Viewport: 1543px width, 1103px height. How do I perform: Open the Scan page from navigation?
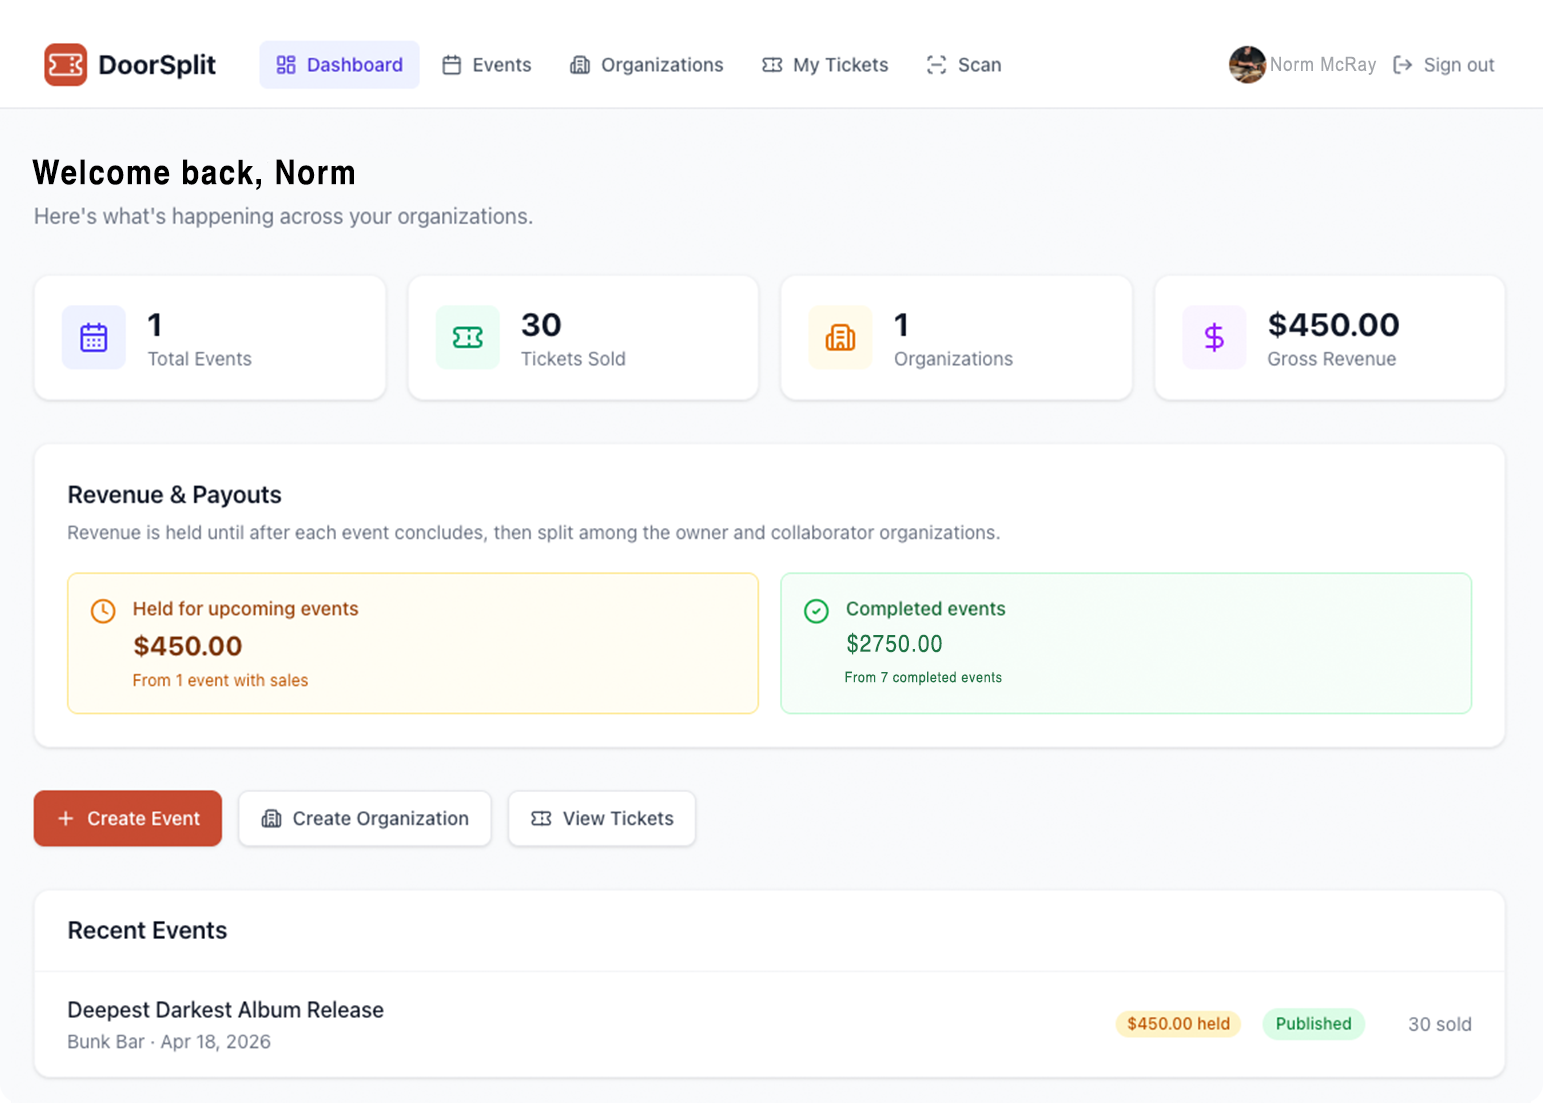pyautogui.click(x=964, y=65)
